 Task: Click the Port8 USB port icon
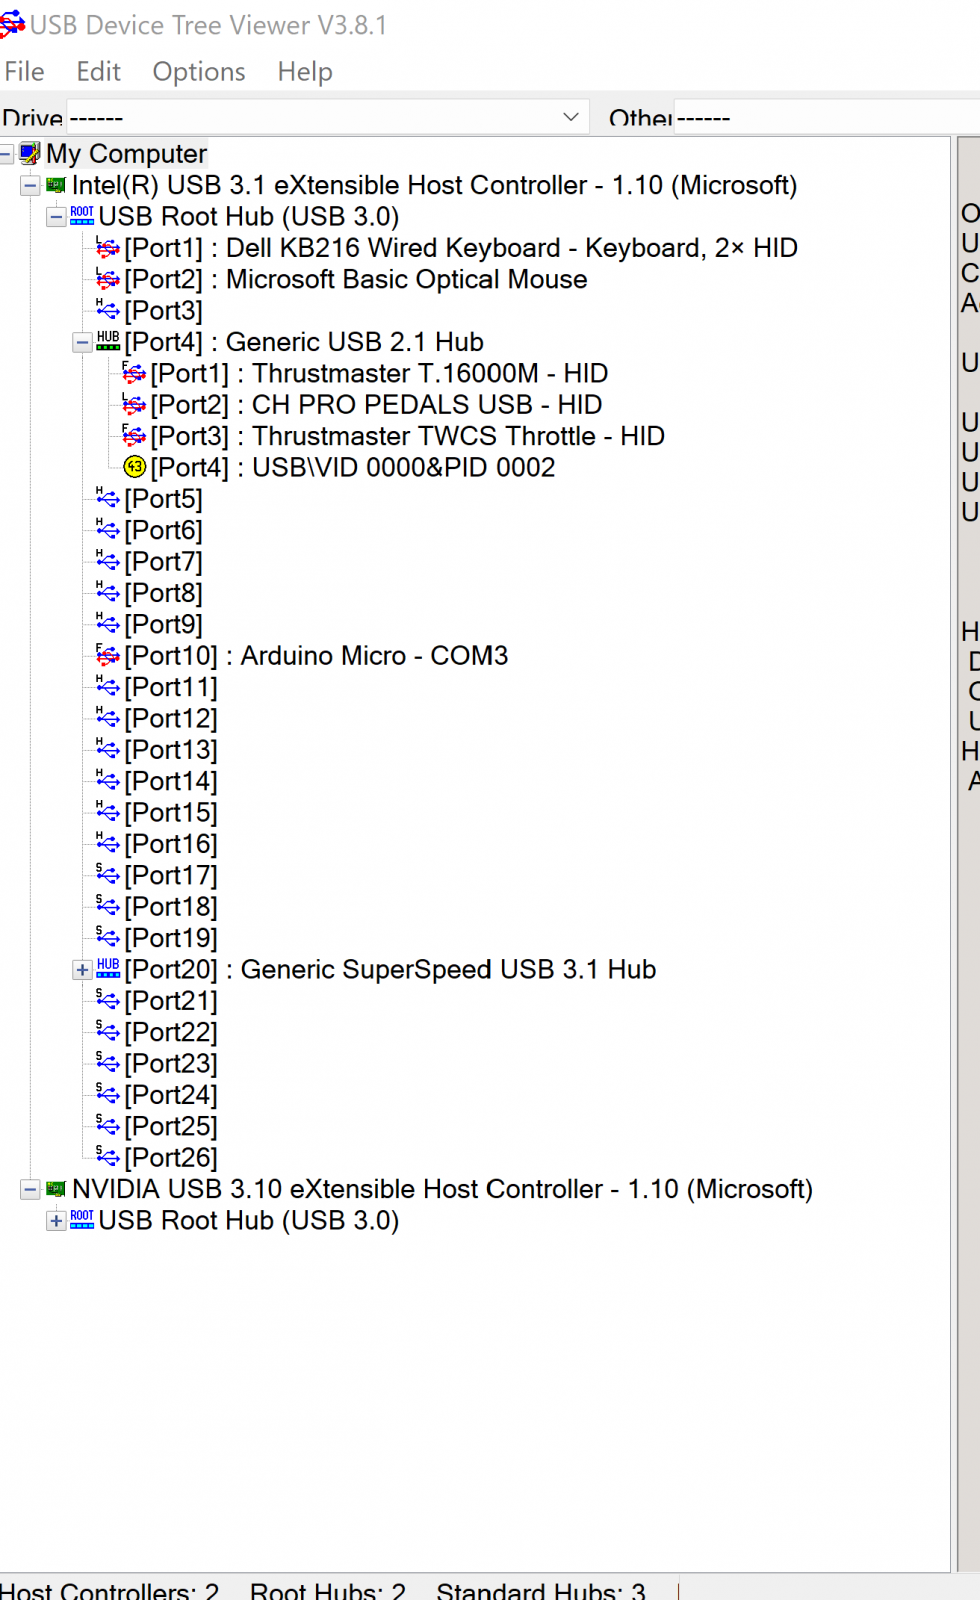(108, 592)
